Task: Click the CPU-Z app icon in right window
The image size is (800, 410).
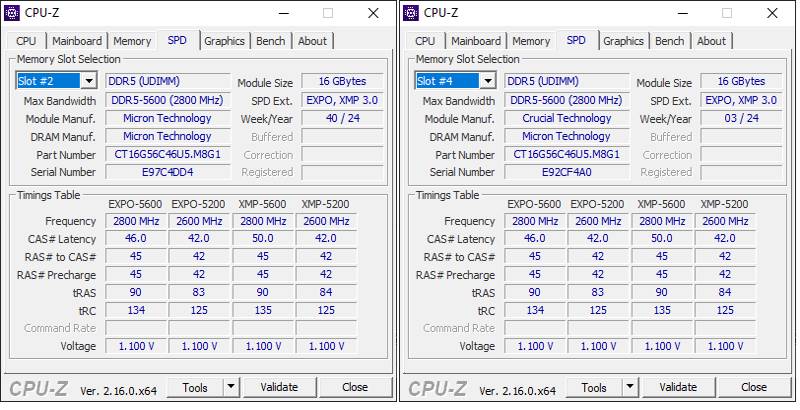Action: coord(411,13)
